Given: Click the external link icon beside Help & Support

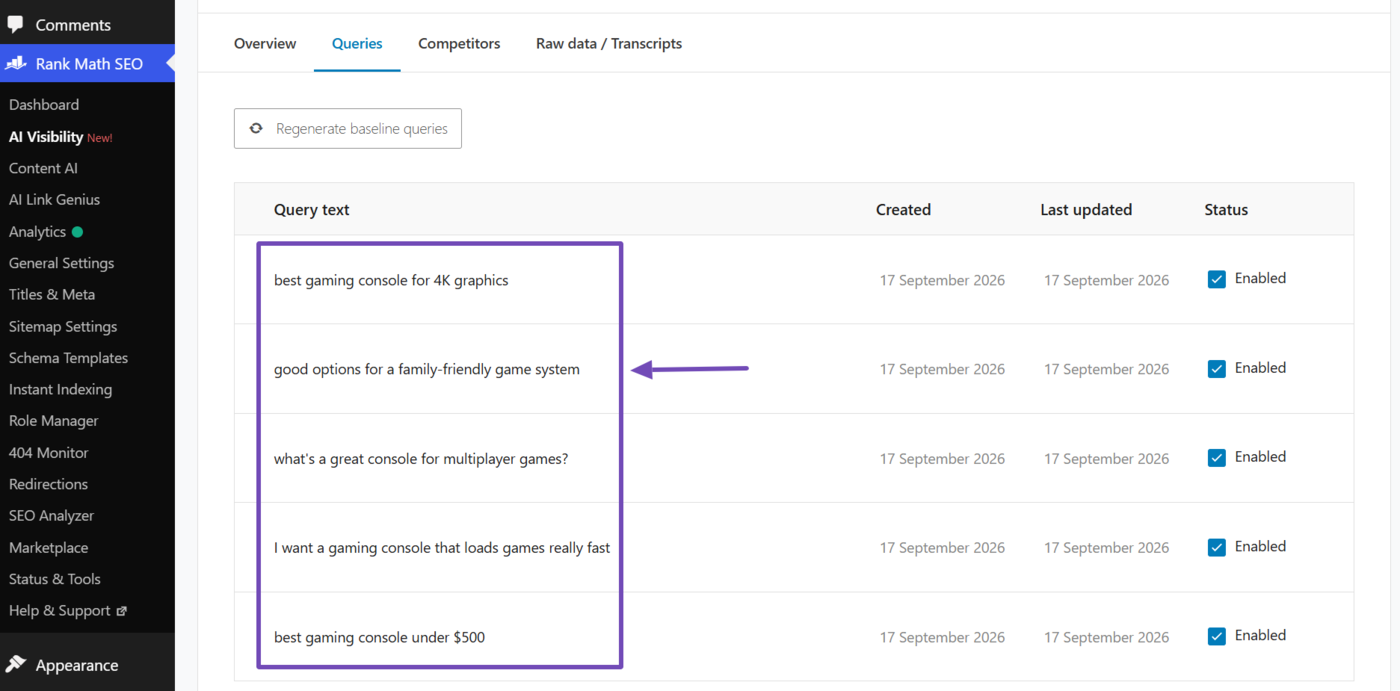Looking at the screenshot, I should (122, 611).
